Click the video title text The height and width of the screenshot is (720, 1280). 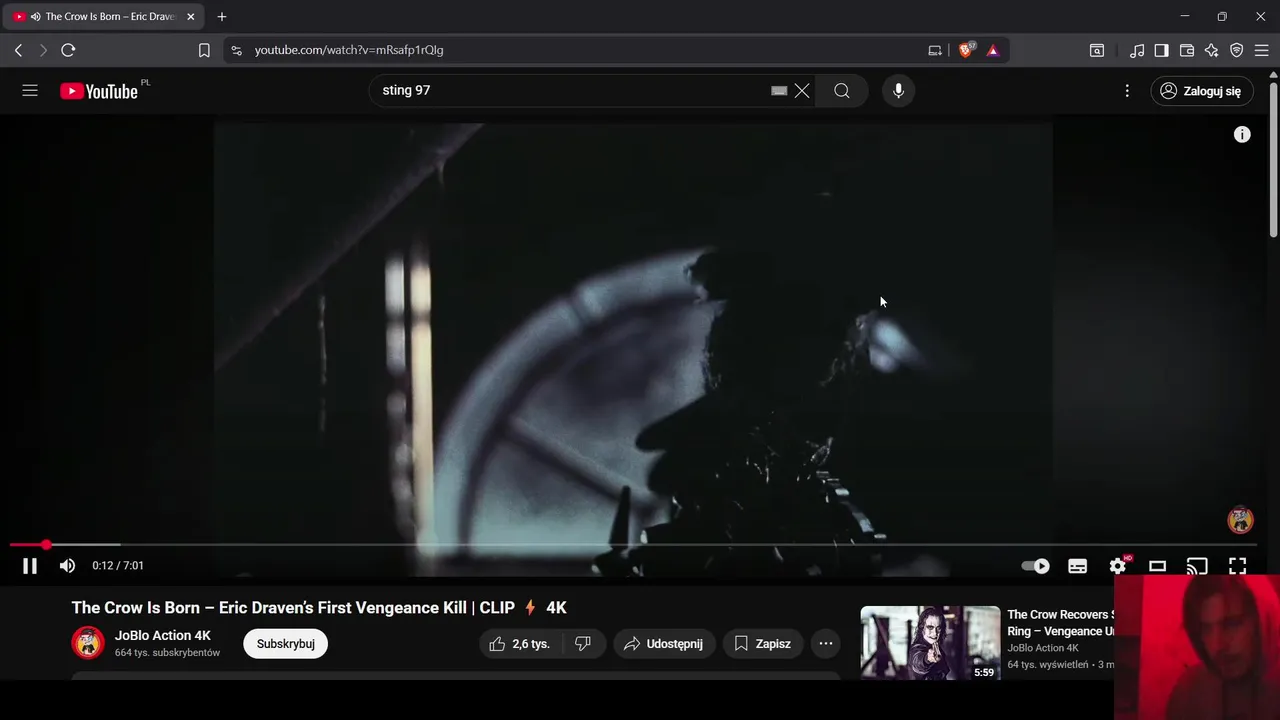319,608
